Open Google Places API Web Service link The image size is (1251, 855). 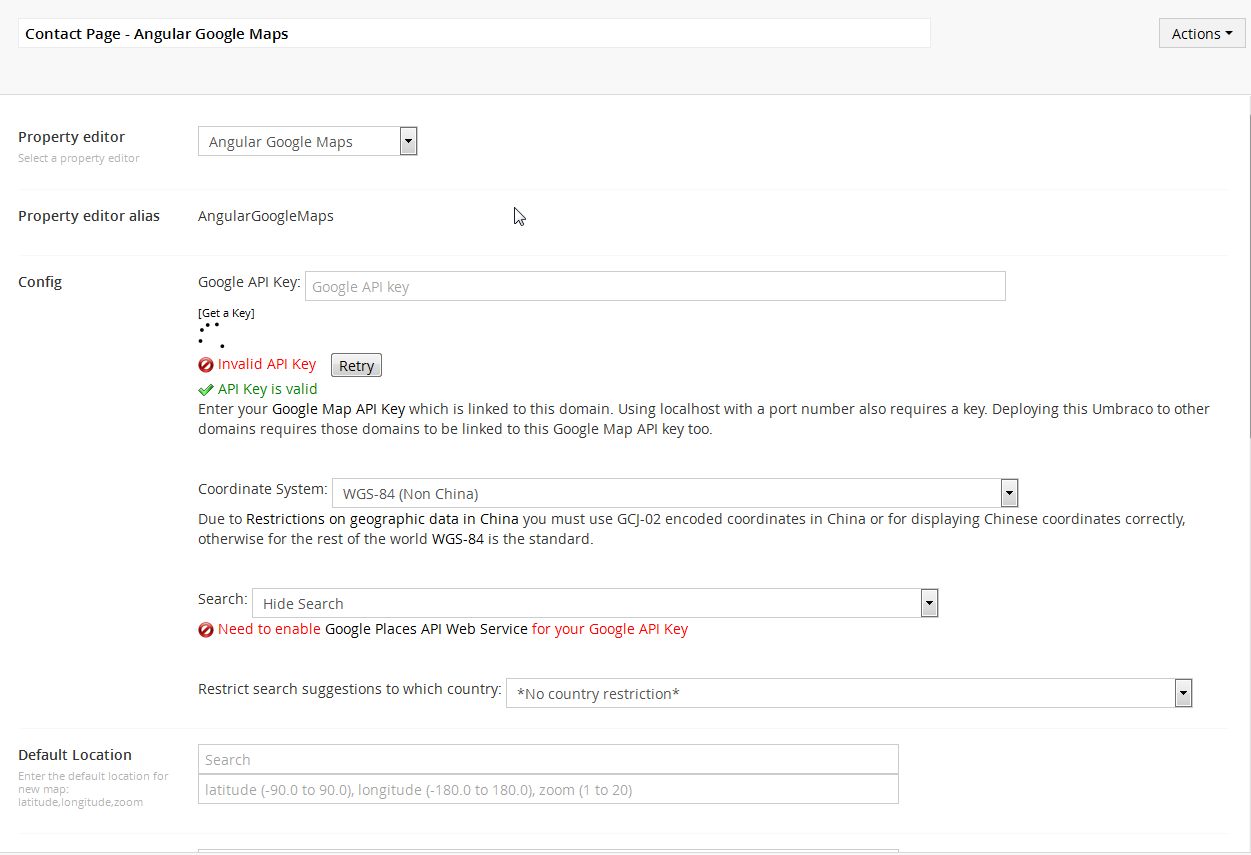(426, 629)
